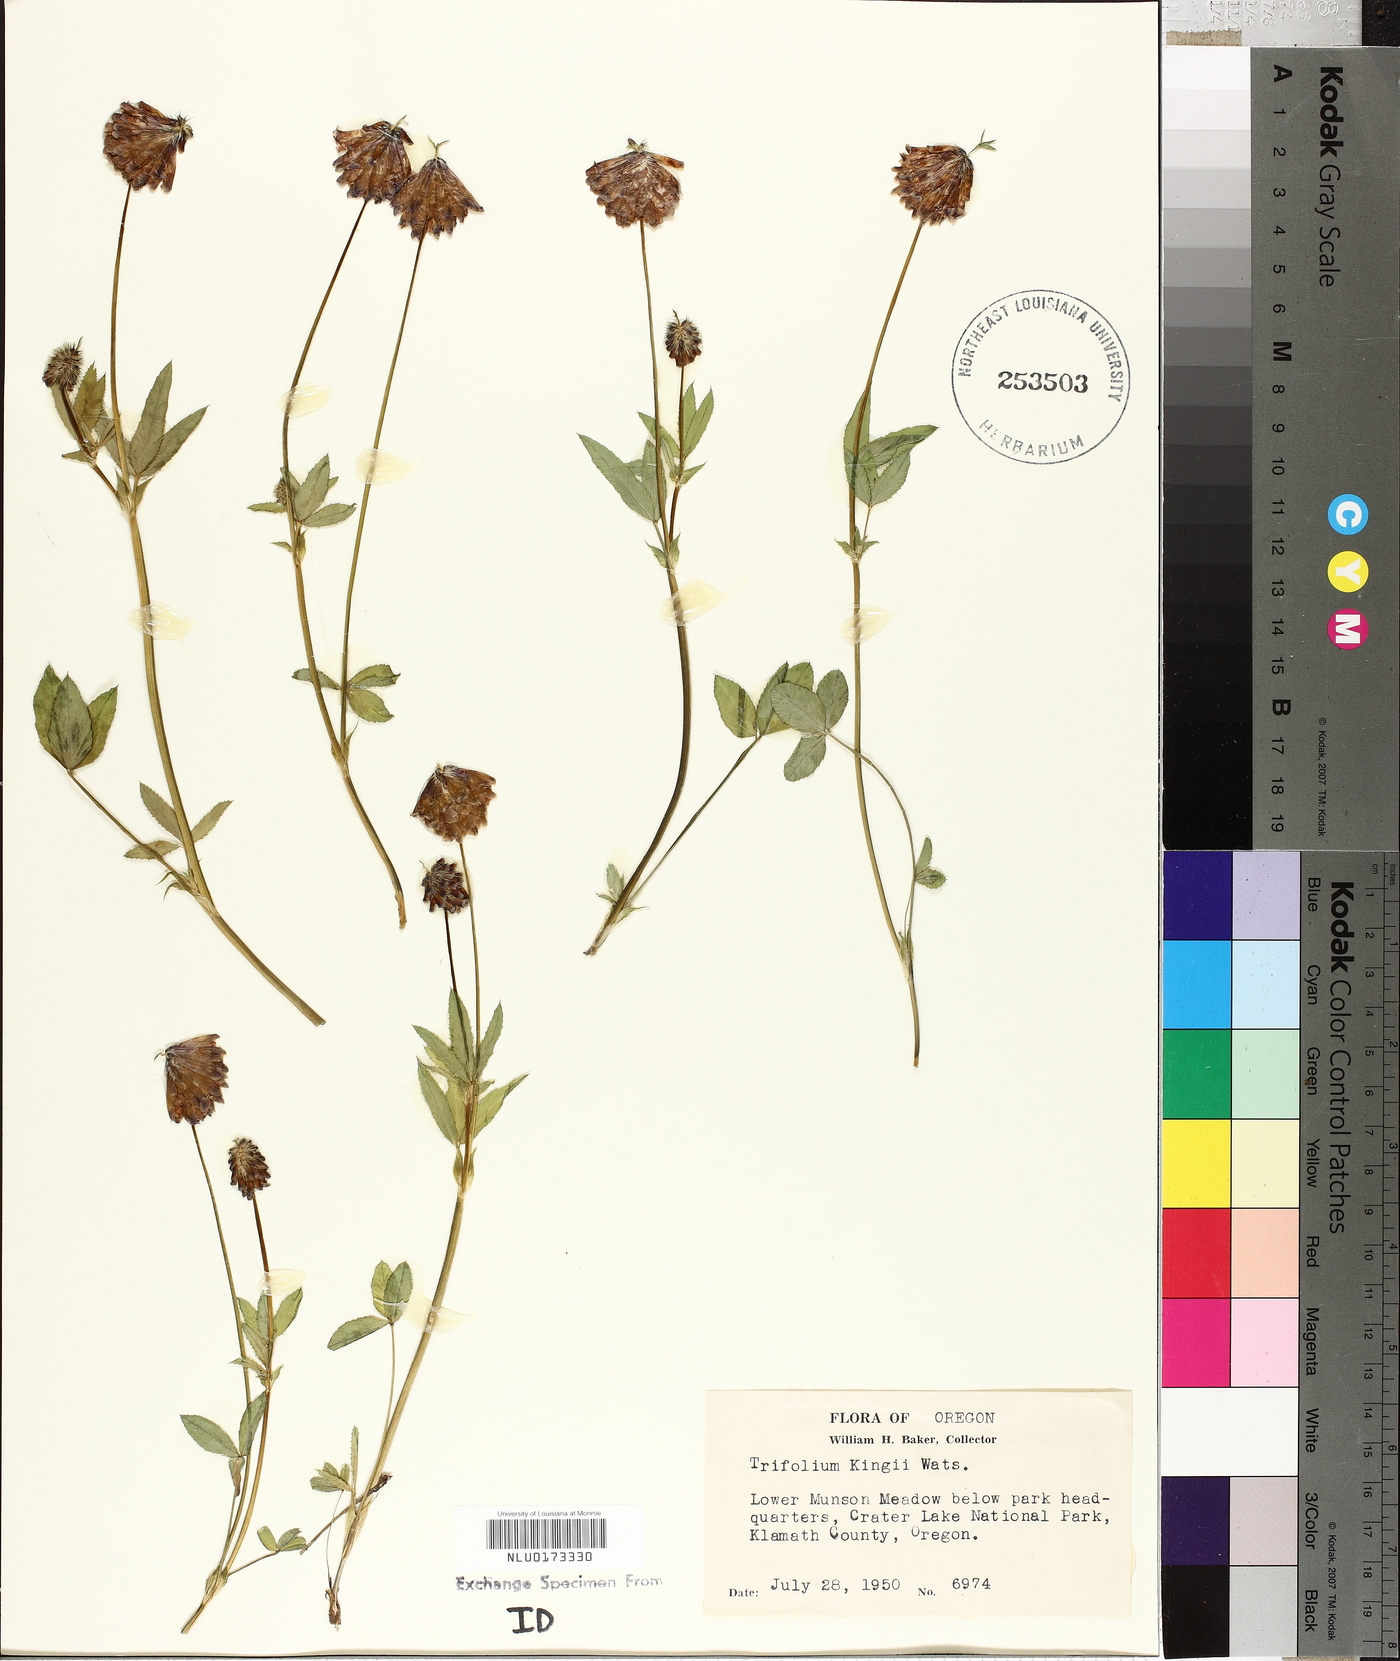This screenshot has height=1661, width=1400.
Task: Click the date 'July 28, 1950'
Action: 835,1585
